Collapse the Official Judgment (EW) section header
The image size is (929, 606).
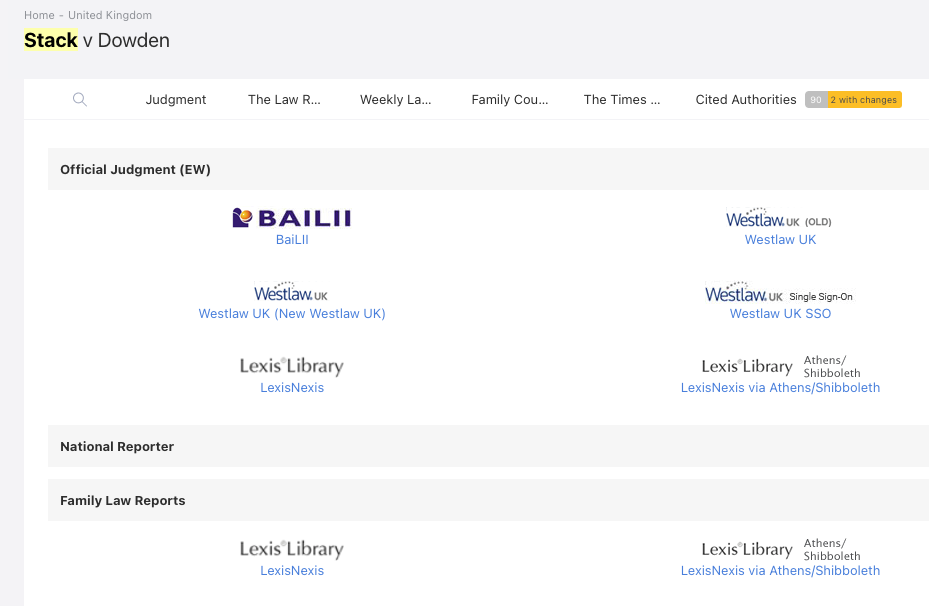(x=488, y=169)
